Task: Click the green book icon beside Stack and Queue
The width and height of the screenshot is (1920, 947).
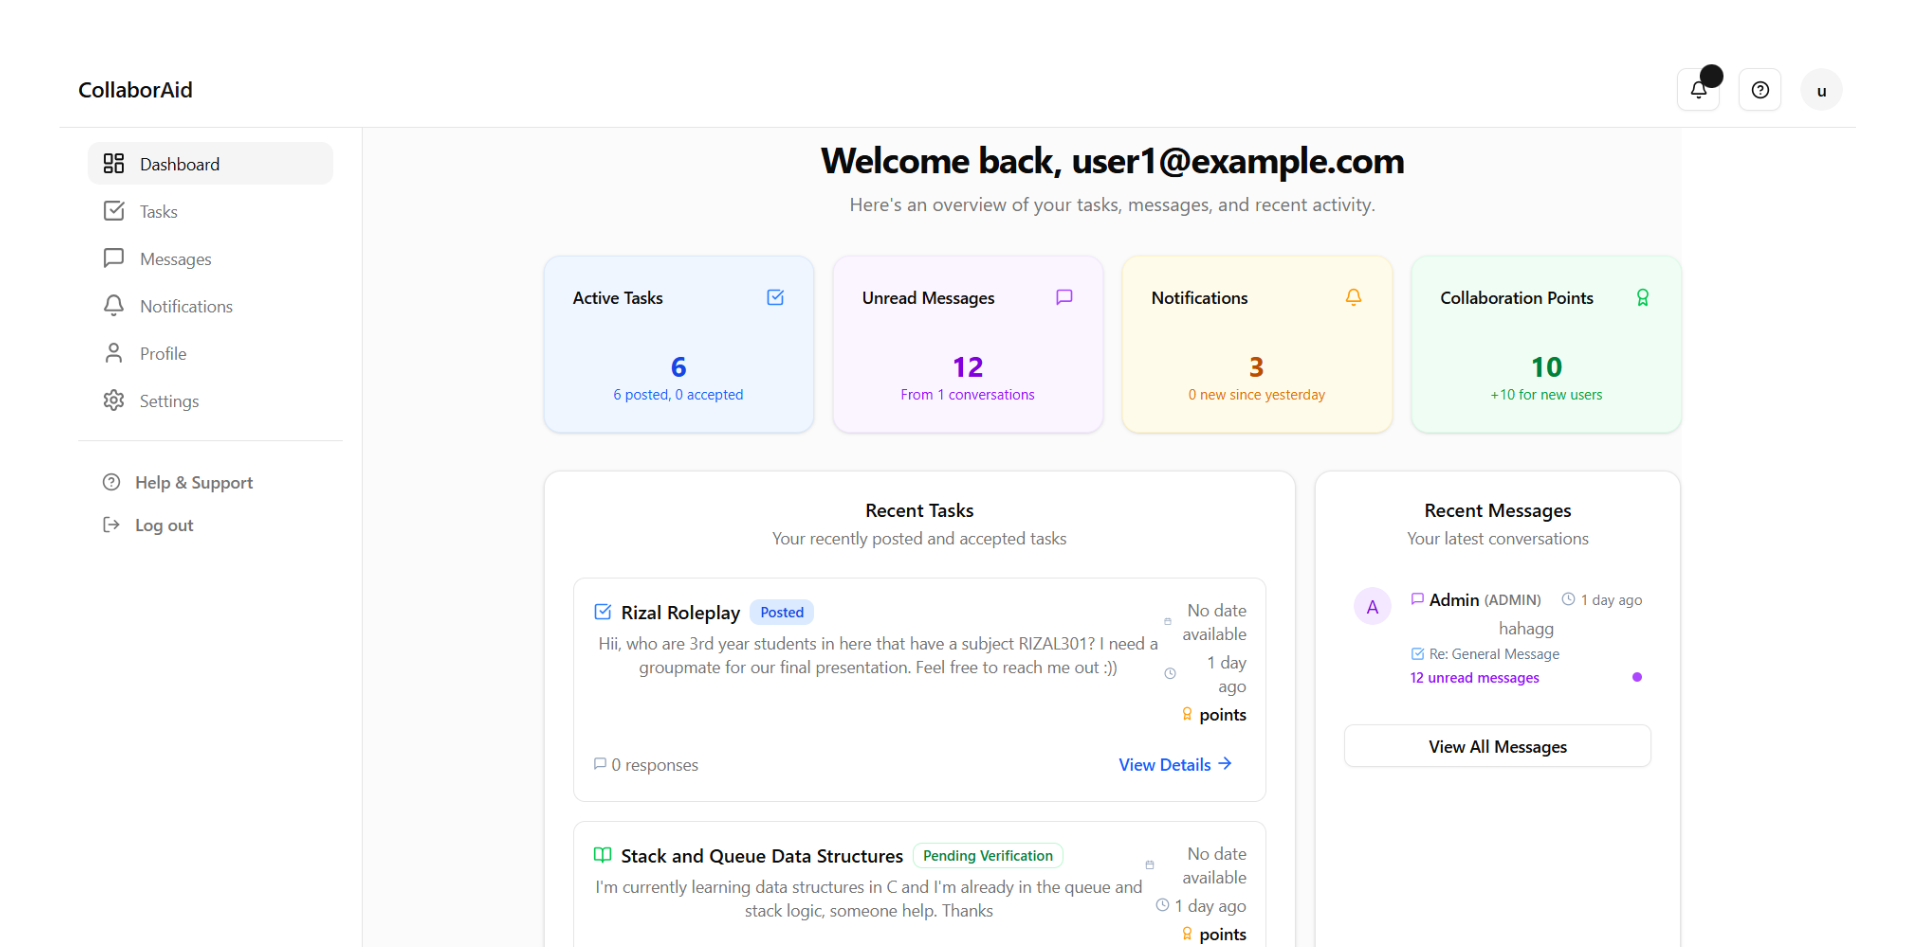Action: pos(602,855)
